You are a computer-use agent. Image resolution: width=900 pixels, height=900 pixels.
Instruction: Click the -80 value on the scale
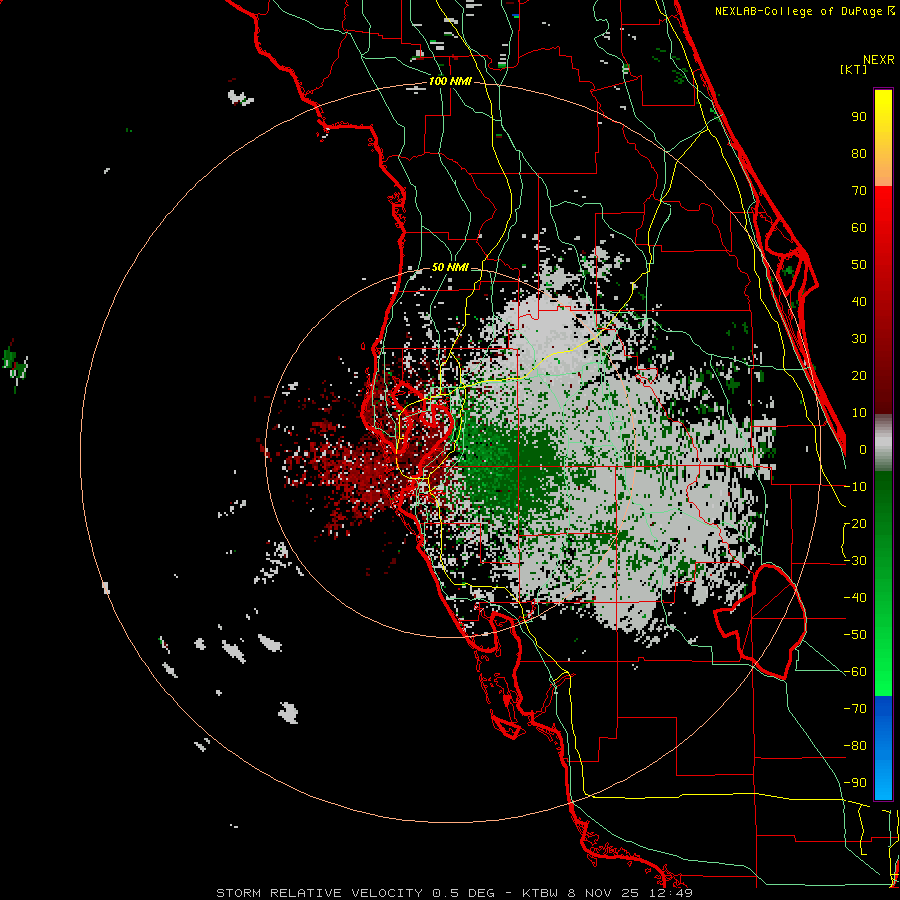click(855, 746)
